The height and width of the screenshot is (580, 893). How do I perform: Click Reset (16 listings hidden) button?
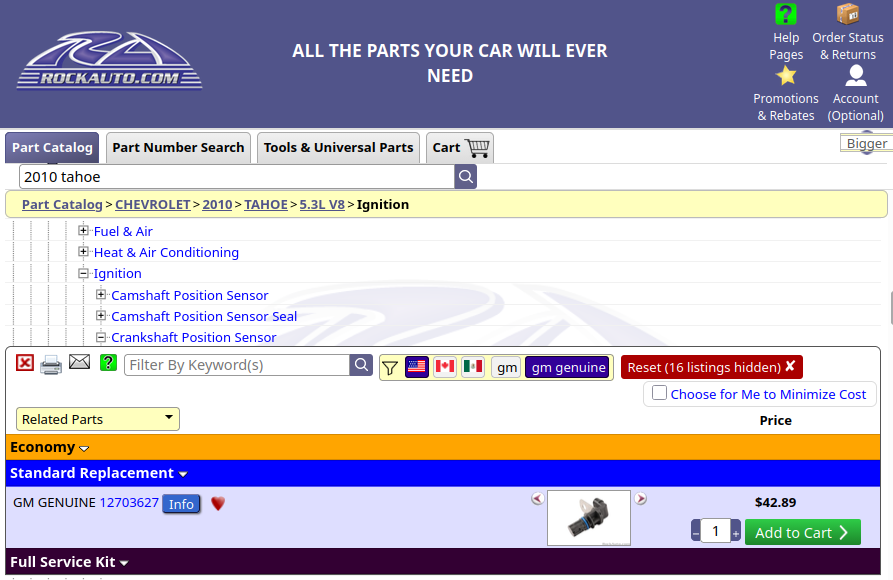[711, 367]
